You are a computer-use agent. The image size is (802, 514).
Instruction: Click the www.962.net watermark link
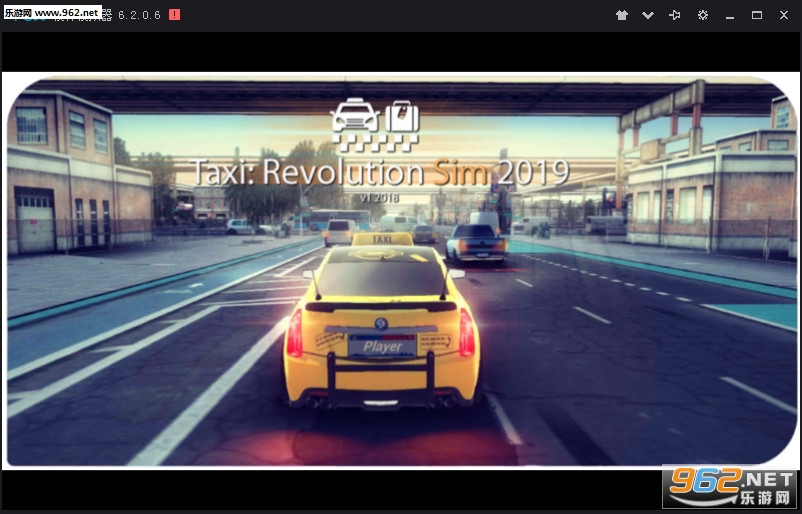point(52,13)
